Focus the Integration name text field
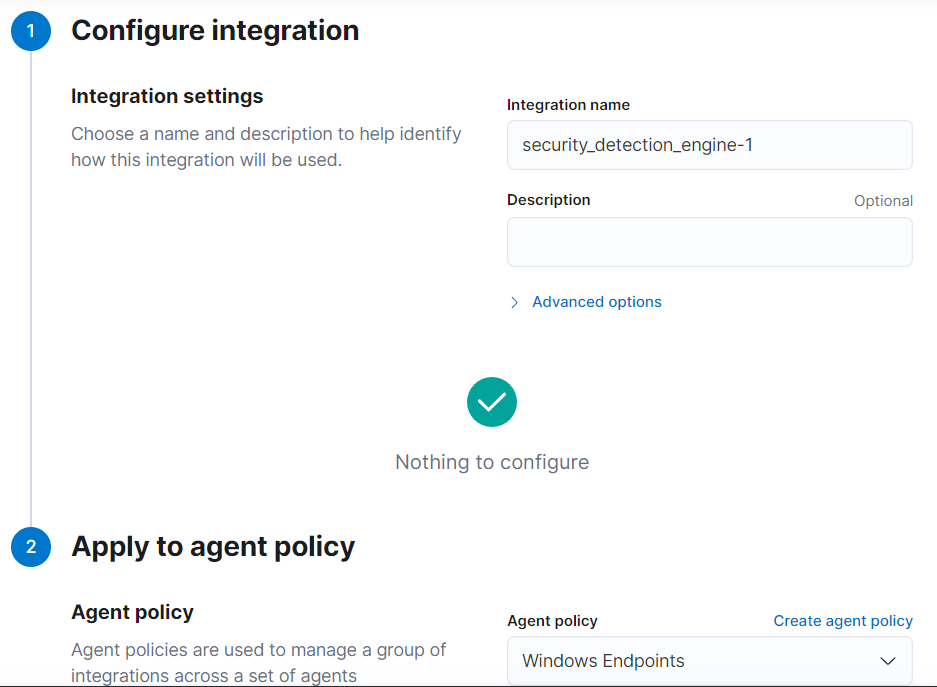 (709, 145)
